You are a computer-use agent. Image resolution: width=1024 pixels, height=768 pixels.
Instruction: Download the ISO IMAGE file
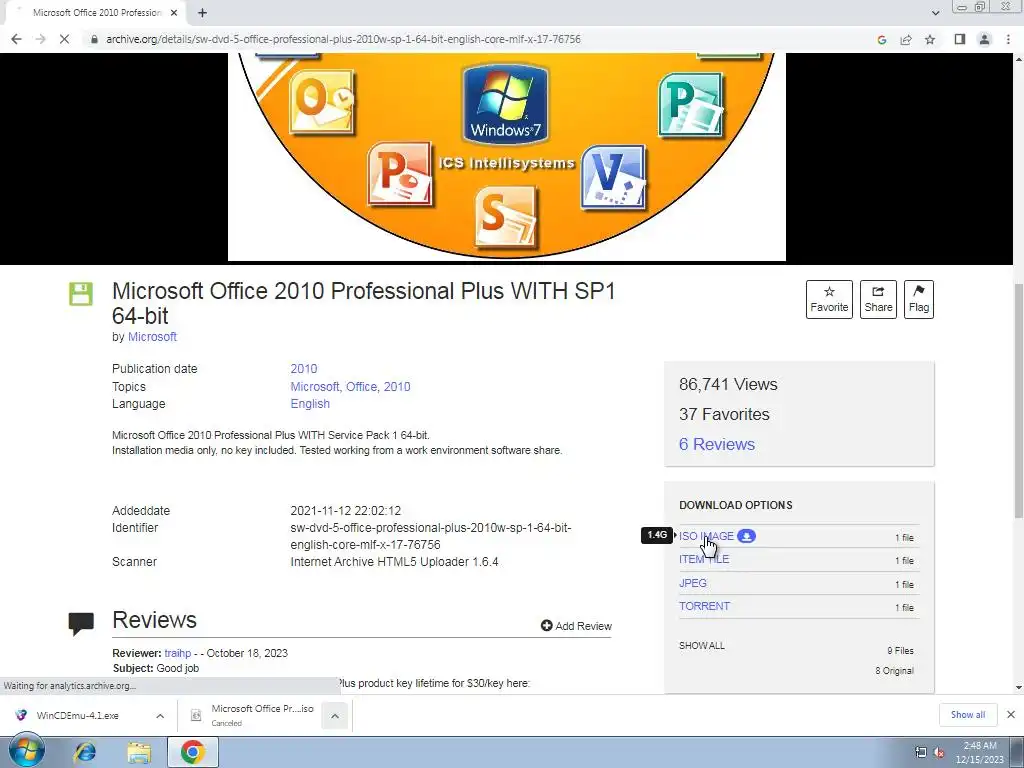click(706, 536)
